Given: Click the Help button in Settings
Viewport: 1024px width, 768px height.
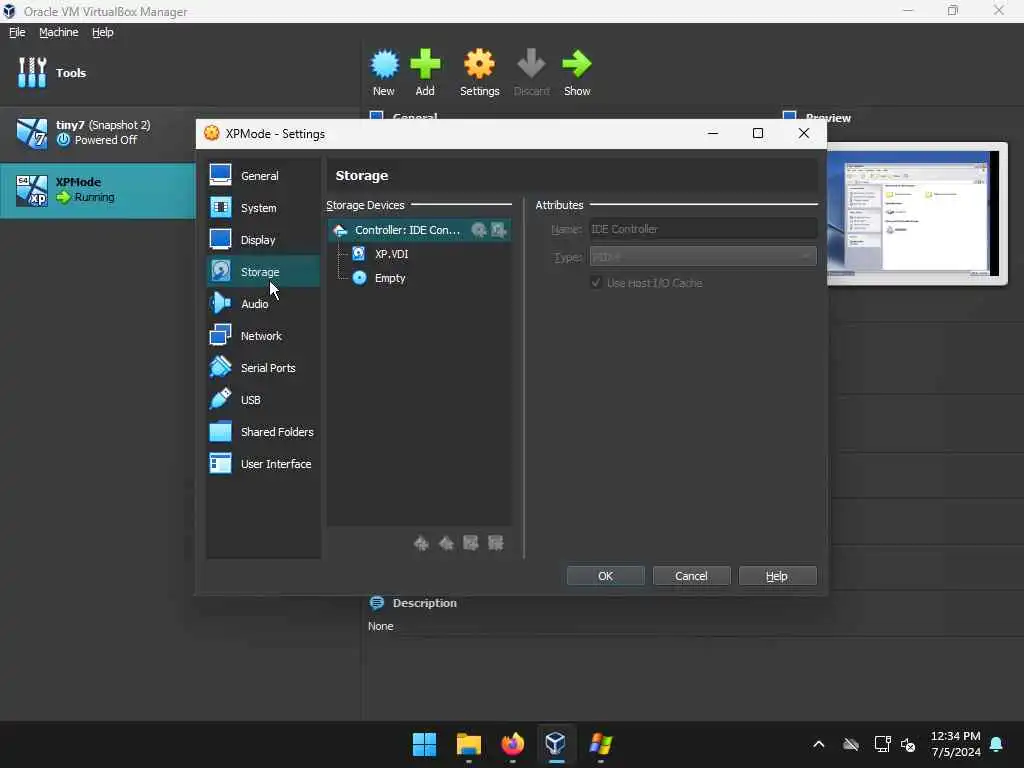Looking at the screenshot, I should 777,576.
